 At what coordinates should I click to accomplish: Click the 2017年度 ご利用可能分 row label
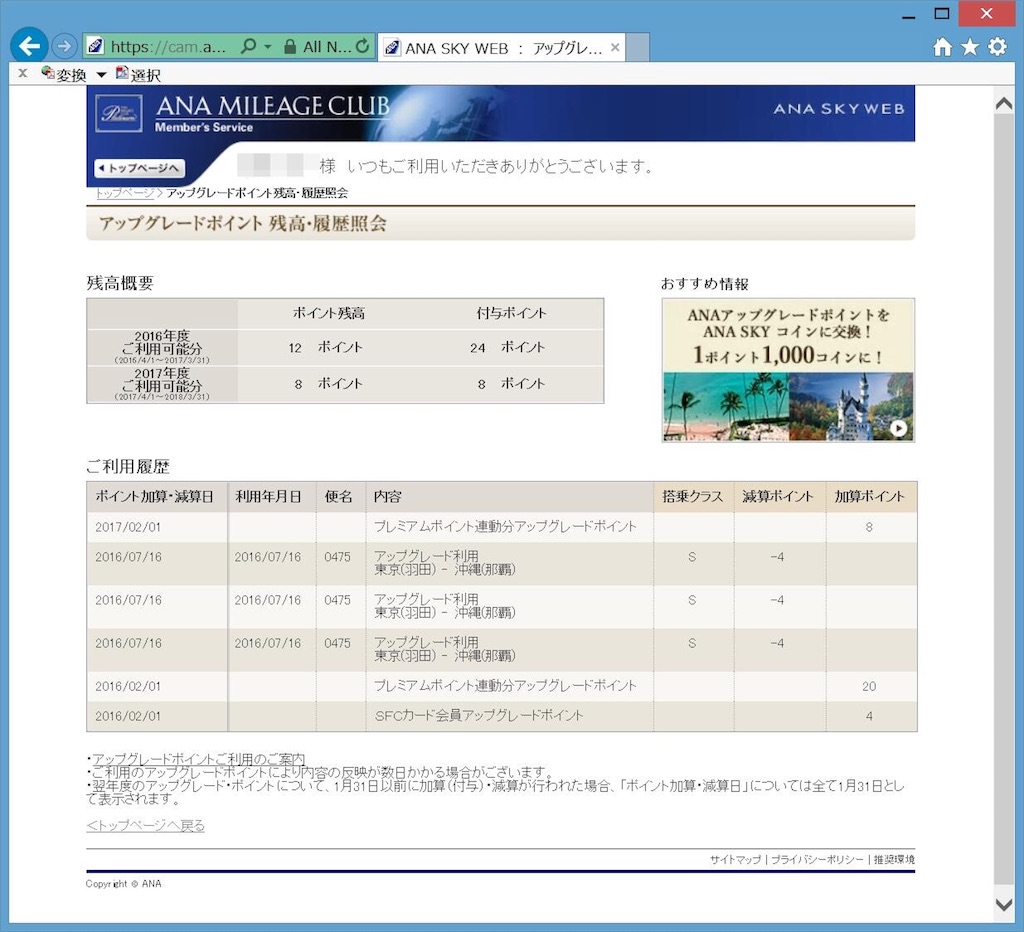coord(162,384)
